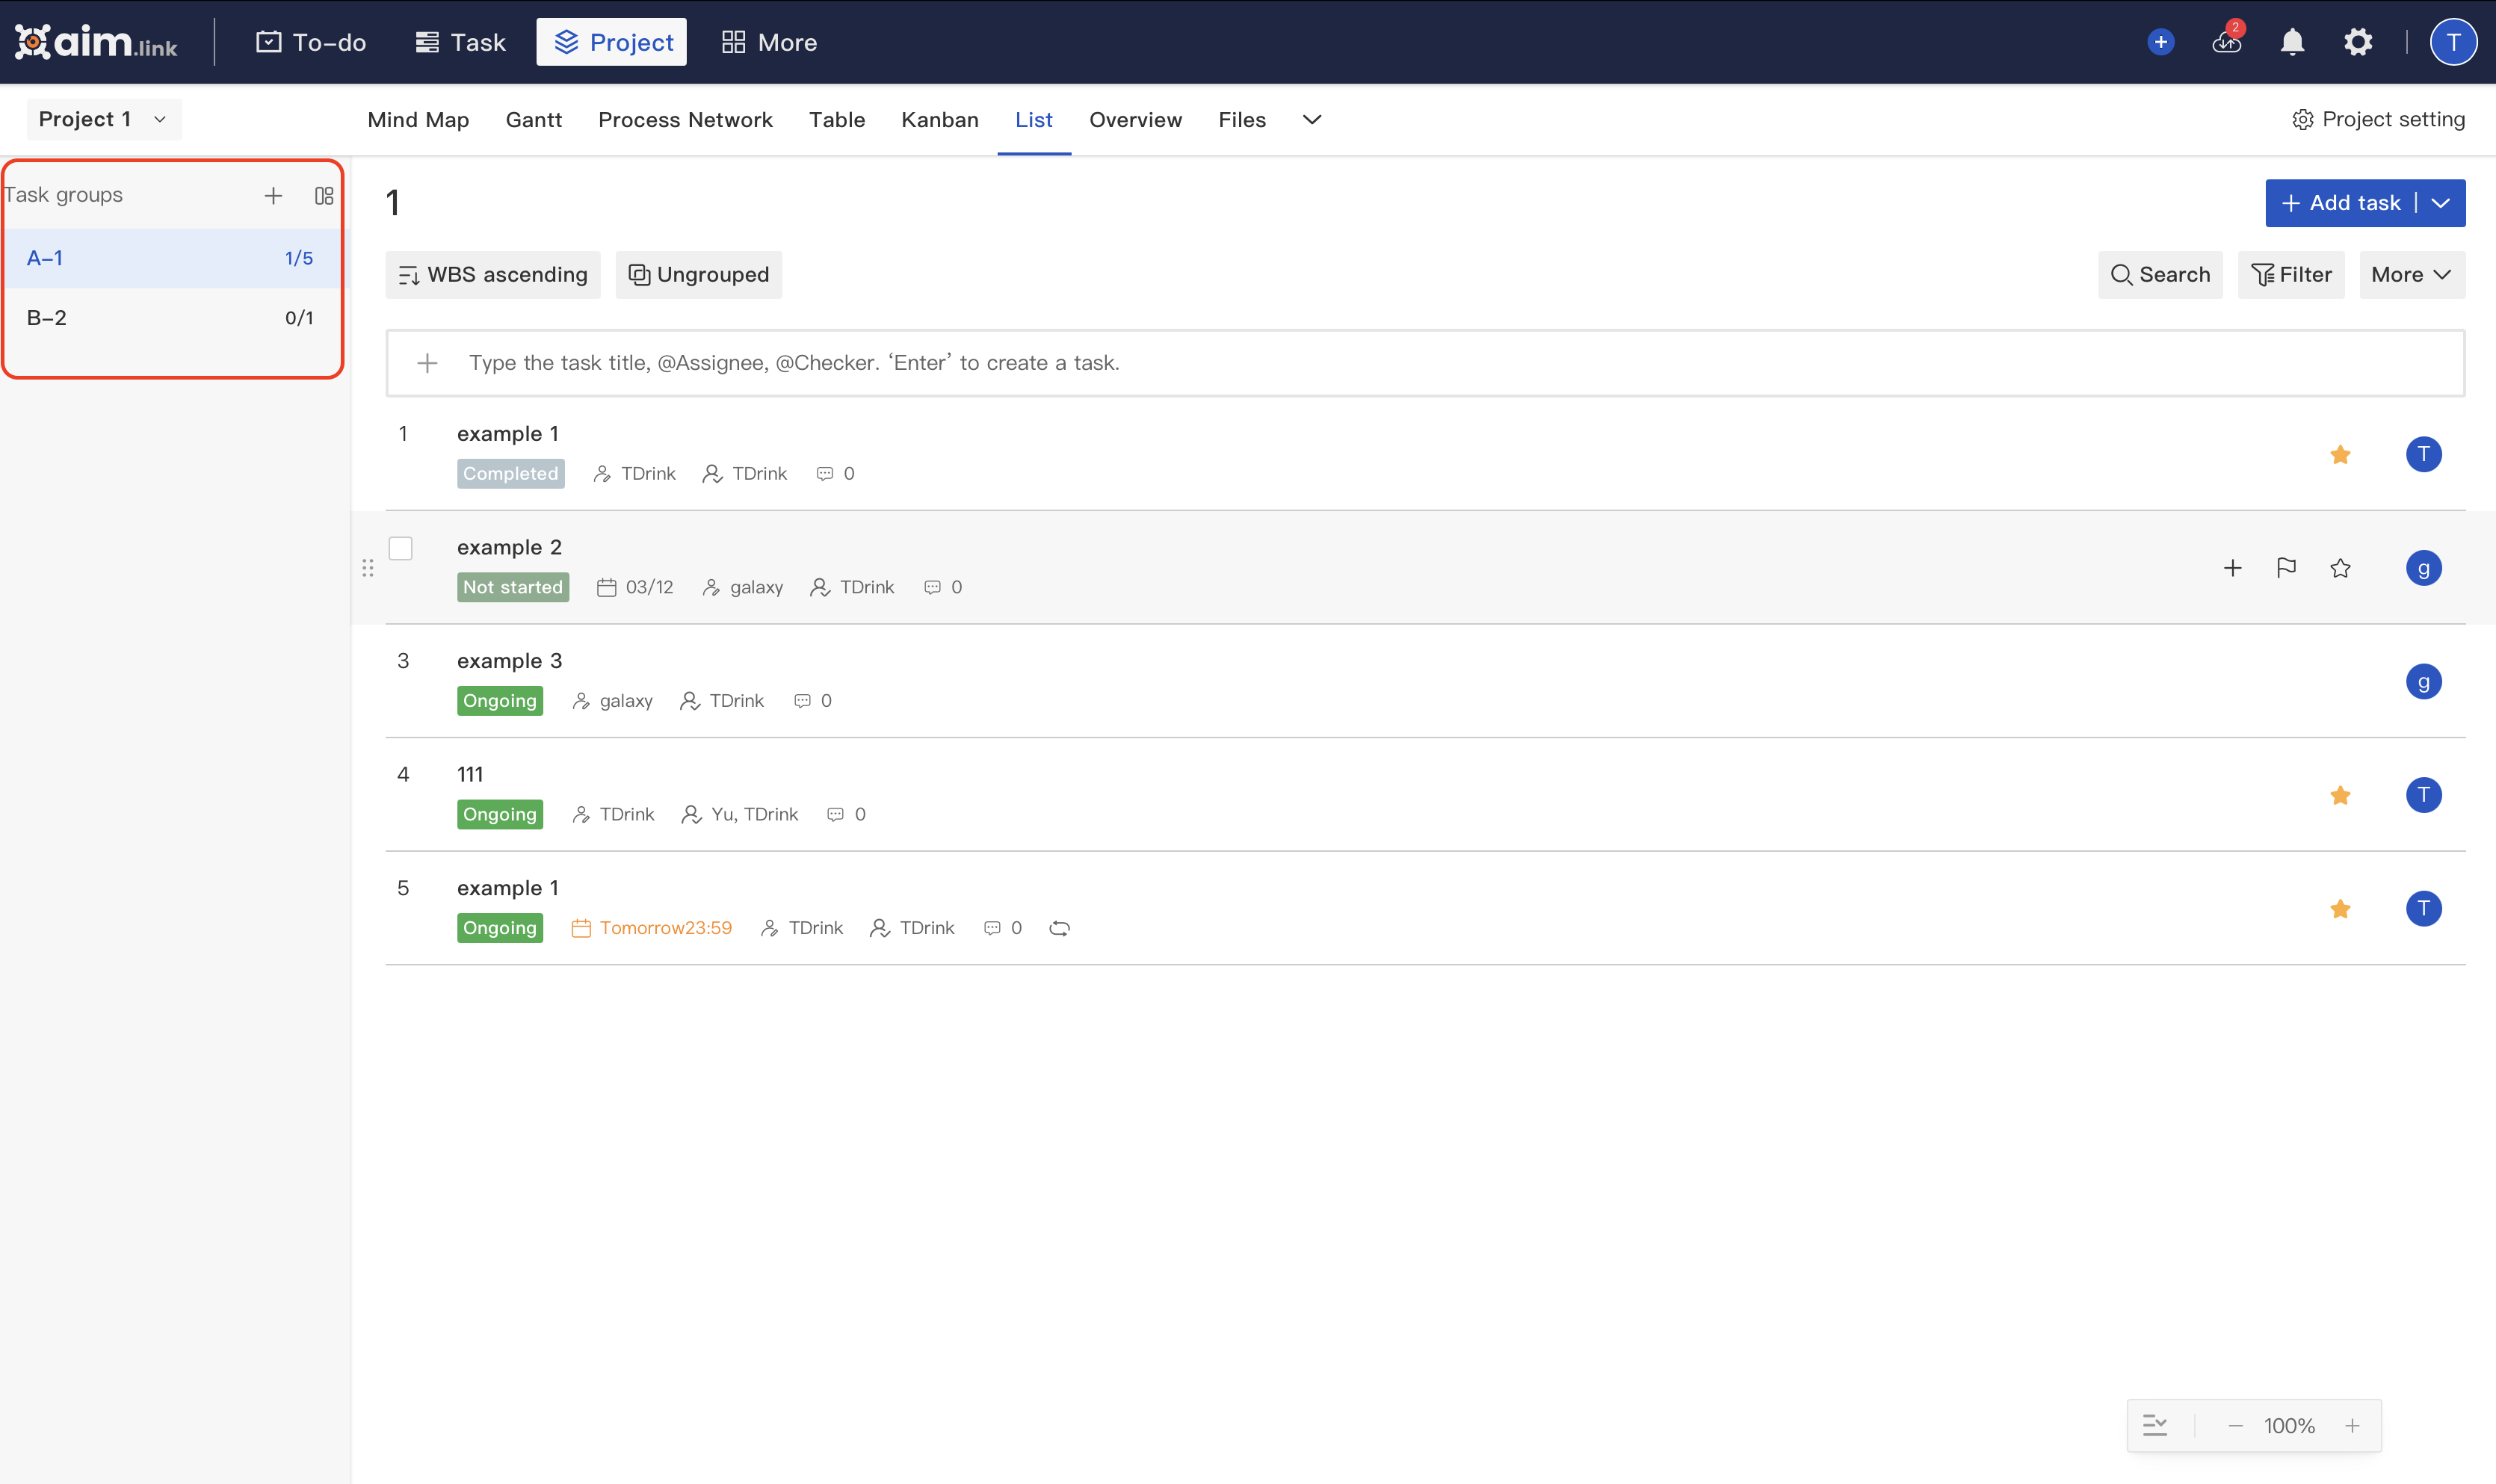This screenshot has height=1484, width=2496.
Task: Flag the example 2 task
Action: [x=2286, y=567]
